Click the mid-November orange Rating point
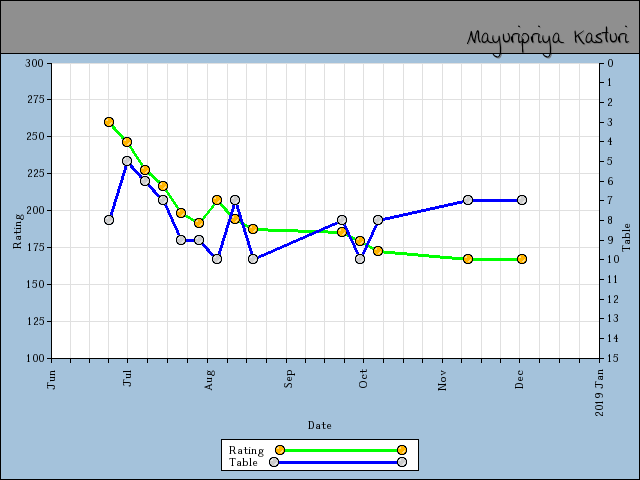 point(468,259)
